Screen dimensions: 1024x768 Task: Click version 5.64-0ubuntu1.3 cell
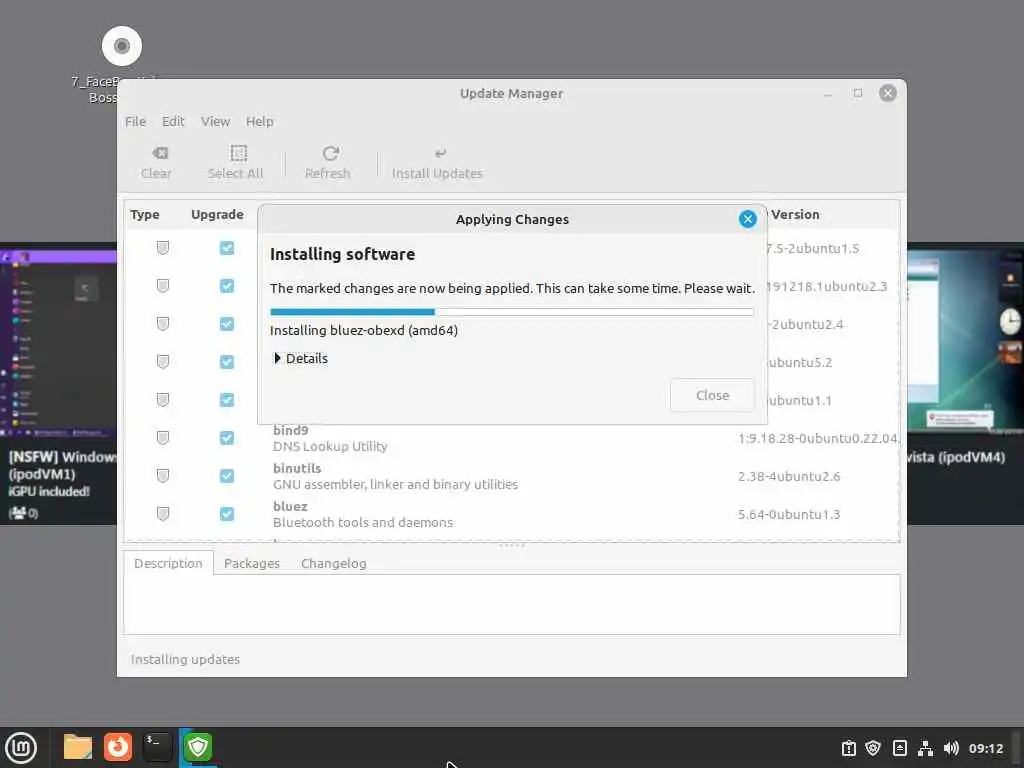789,514
